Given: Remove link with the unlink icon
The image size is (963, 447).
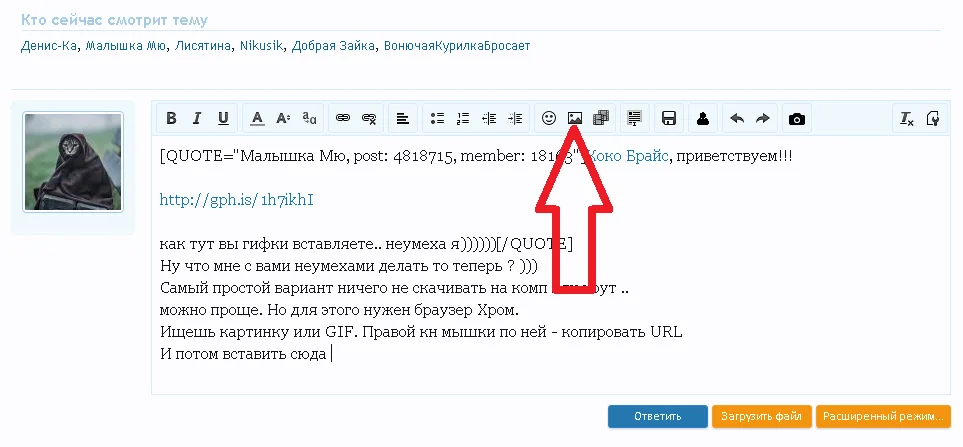Looking at the screenshot, I should [x=369, y=119].
